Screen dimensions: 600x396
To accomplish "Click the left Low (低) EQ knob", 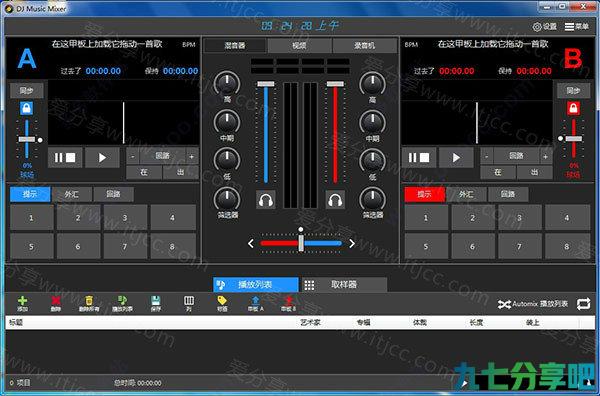I will [227, 160].
